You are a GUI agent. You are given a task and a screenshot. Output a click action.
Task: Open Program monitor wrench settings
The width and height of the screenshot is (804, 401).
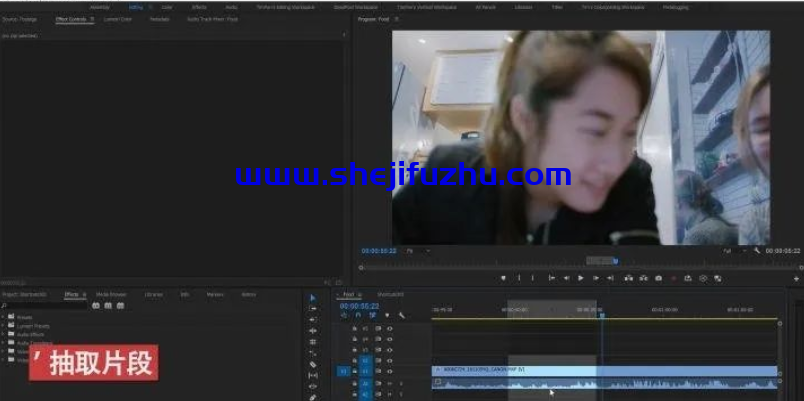(757, 250)
